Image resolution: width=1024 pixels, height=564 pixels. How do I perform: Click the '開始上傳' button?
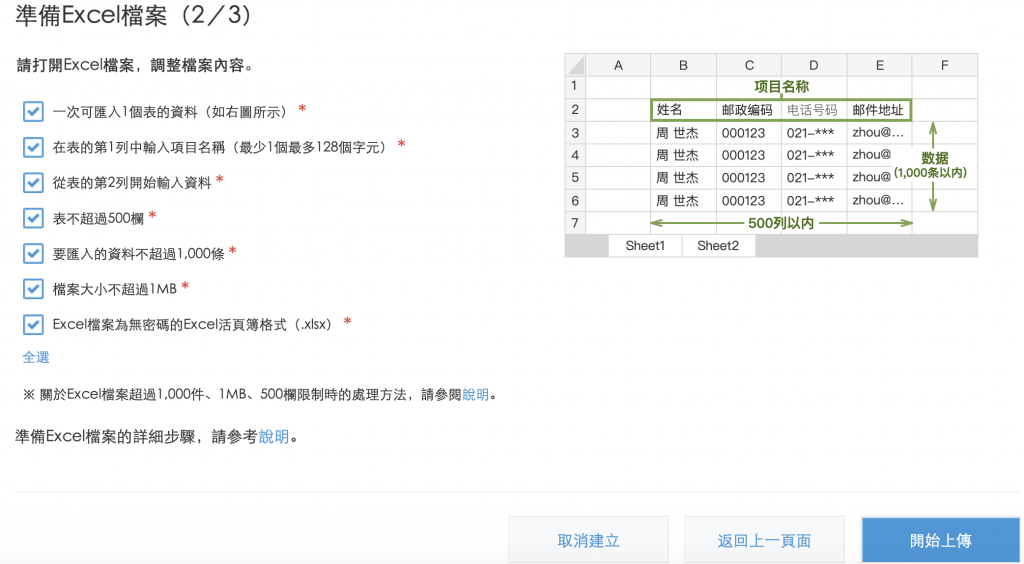pos(940,540)
